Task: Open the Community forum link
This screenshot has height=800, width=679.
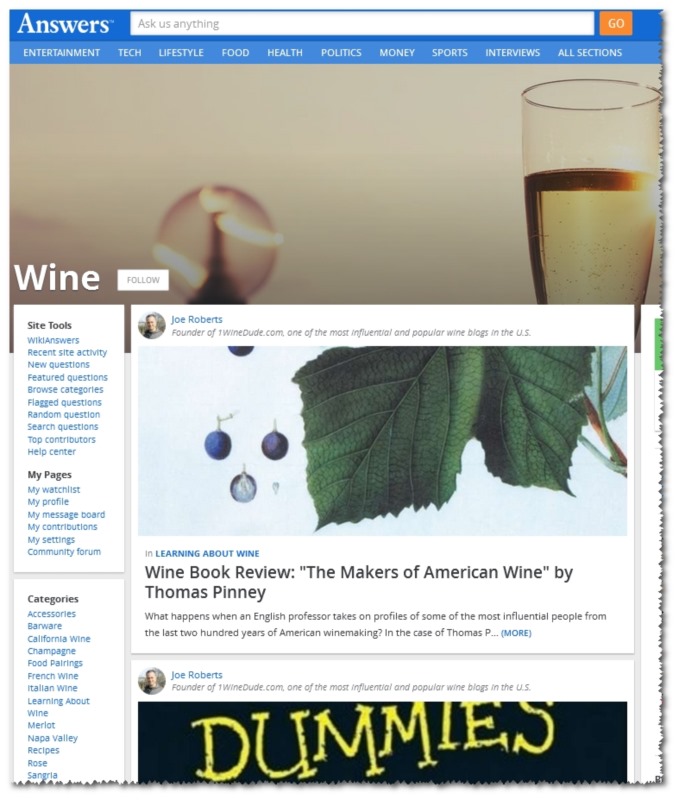Action: point(64,552)
